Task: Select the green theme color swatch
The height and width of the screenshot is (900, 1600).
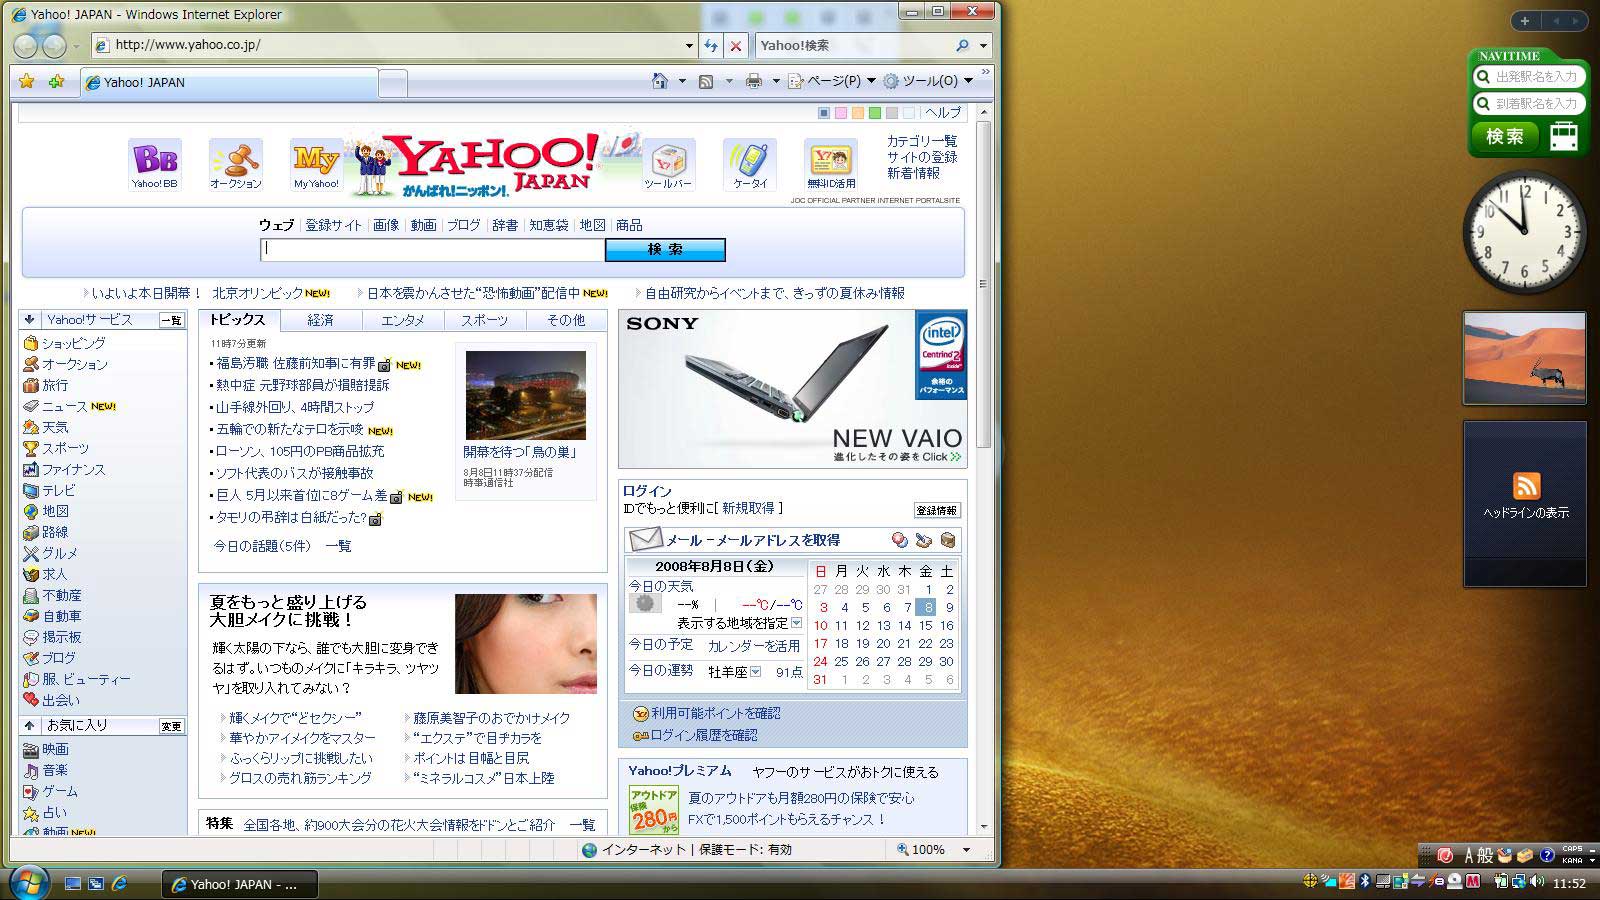Action: click(x=875, y=113)
